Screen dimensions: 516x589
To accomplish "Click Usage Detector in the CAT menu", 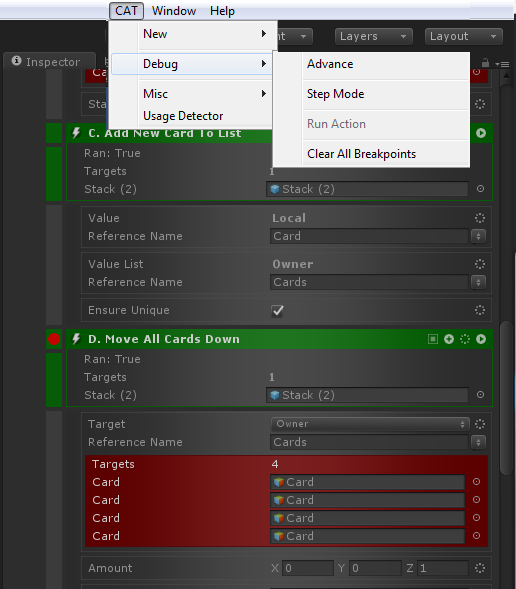I will coord(183,116).
